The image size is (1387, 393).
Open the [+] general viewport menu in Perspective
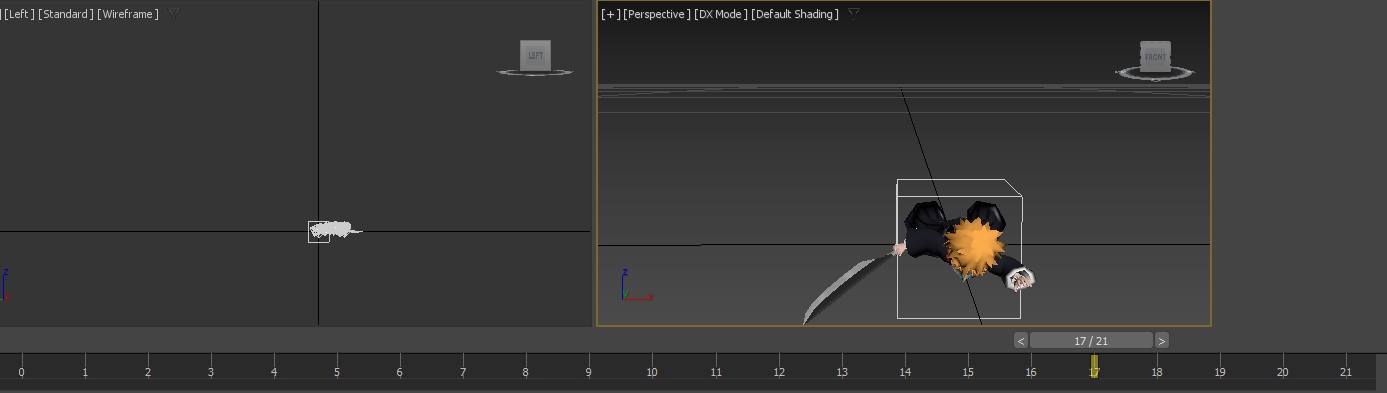610,14
